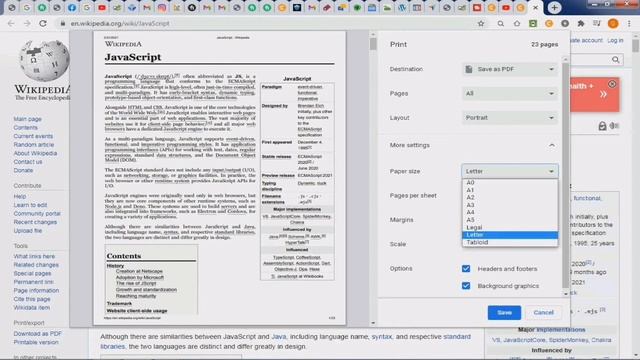Choose A1 paper size
This screenshot has width=640, height=360.
510,190
